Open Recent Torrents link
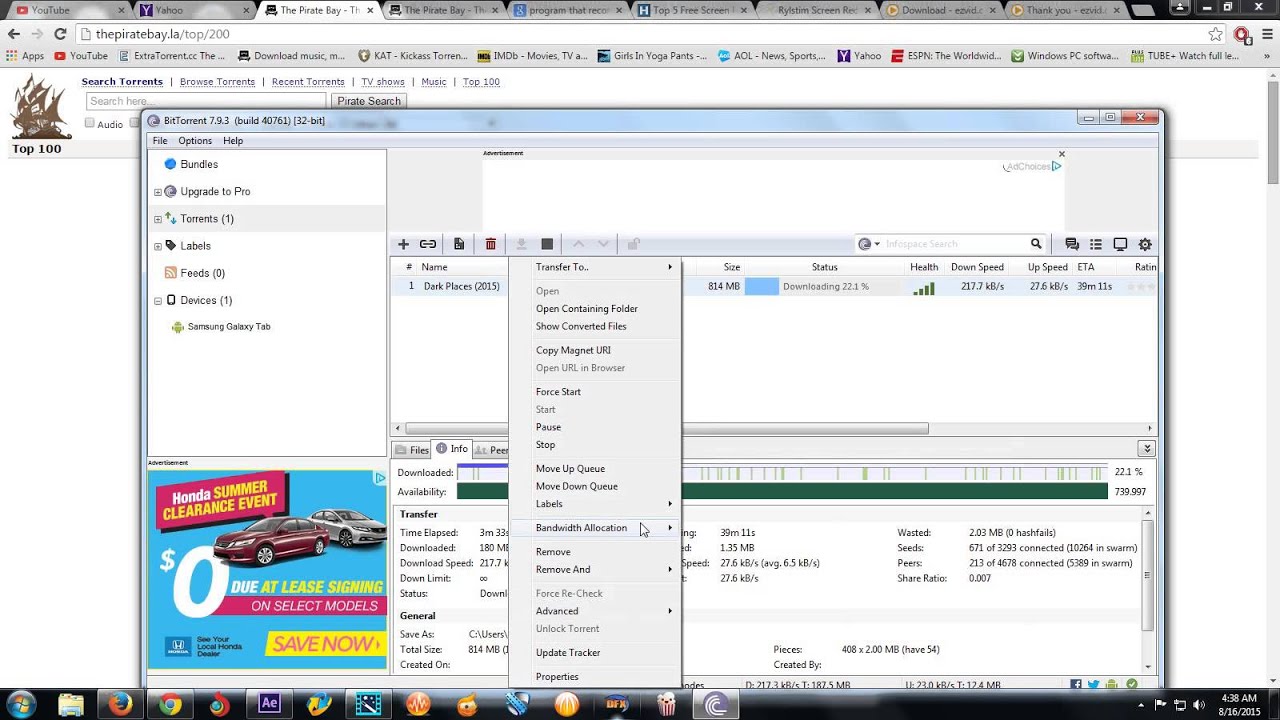 pyautogui.click(x=308, y=82)
